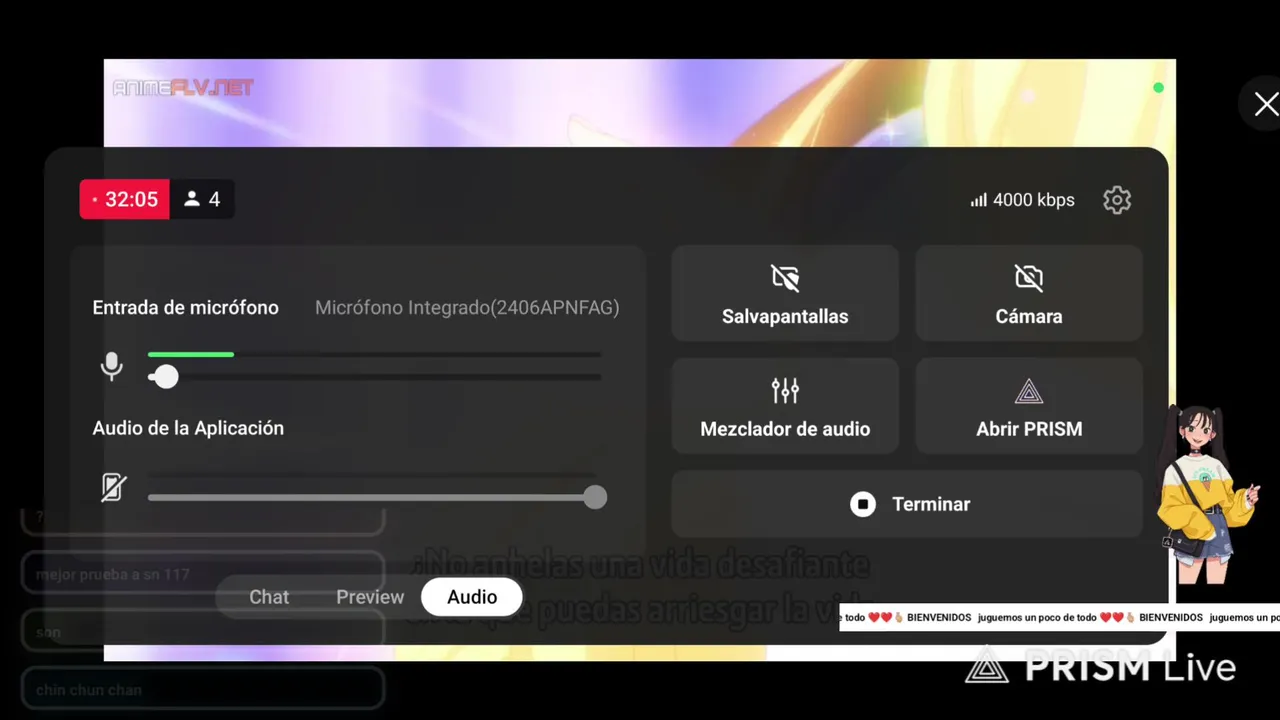
Task: Click the Entrada de micrófono label
Action: (x=186, y=308)
